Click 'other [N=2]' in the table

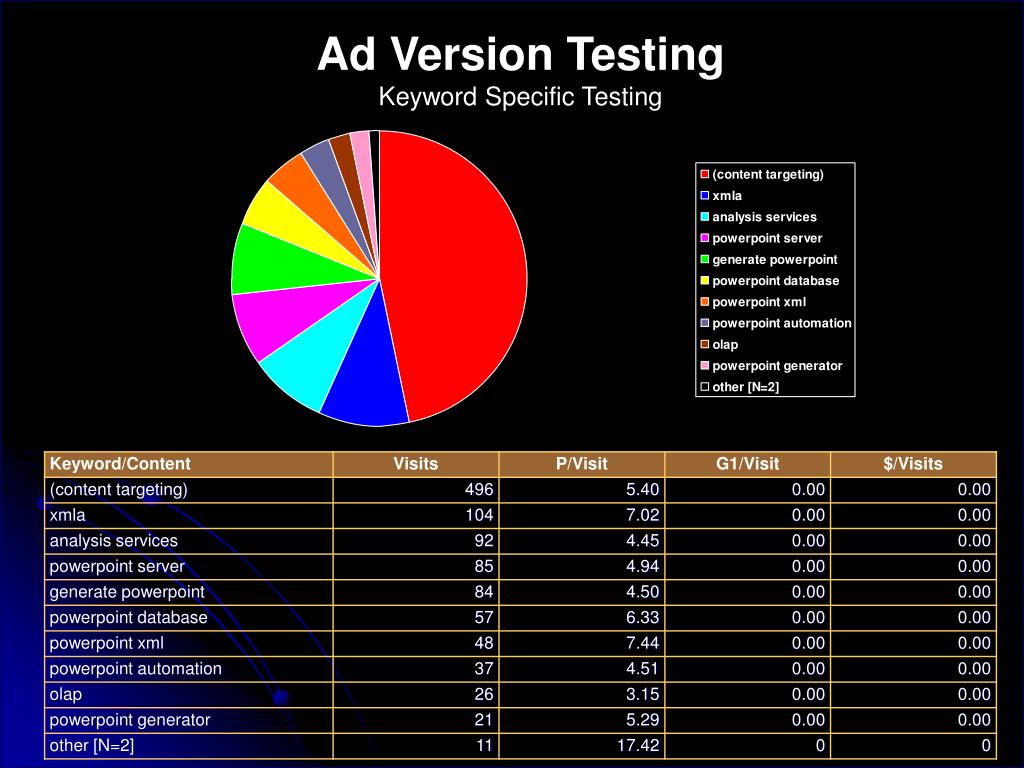[91, 746]
